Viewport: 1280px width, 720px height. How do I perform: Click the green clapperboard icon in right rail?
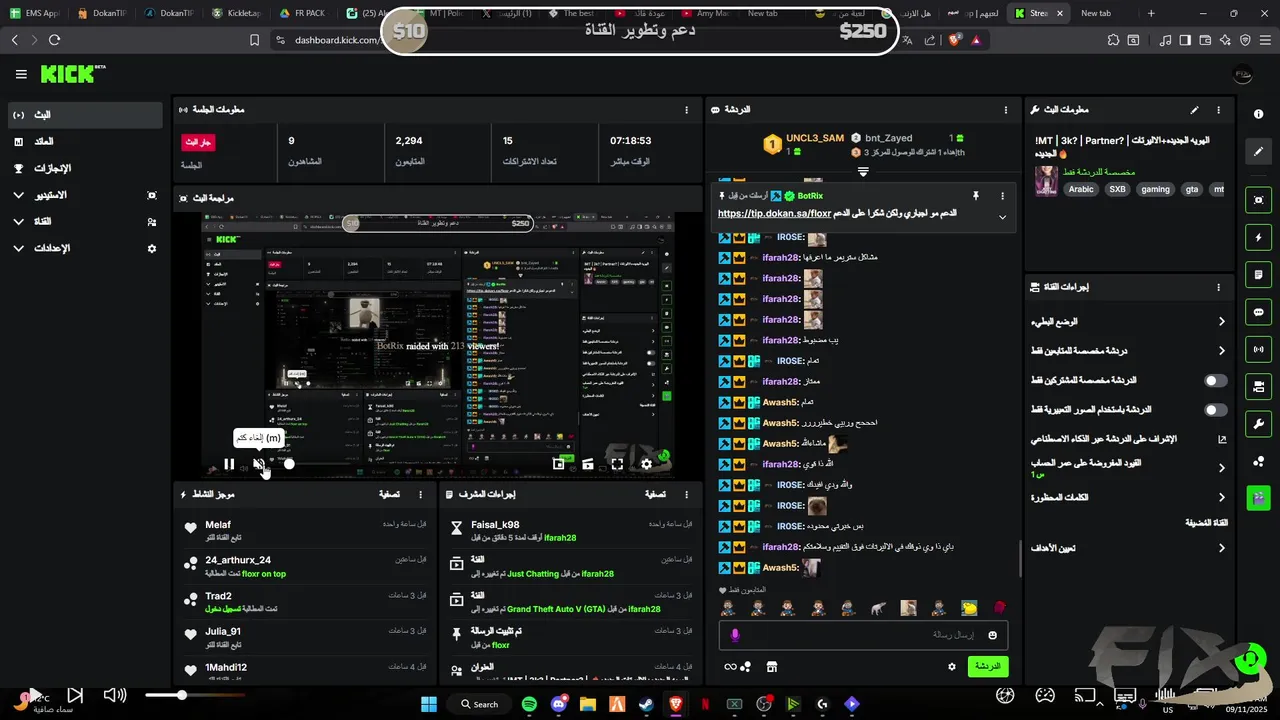click(x=1259, y=497)
